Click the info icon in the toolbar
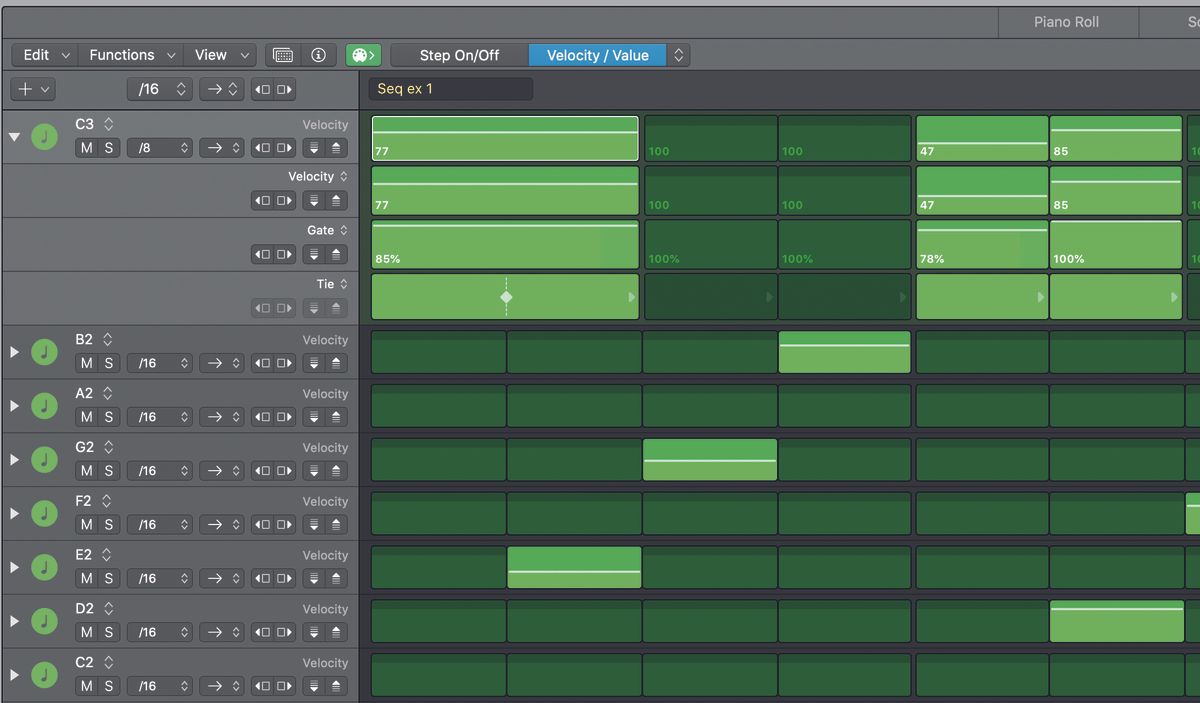Viewport: 1200px width, 703px height. [318, 55]
